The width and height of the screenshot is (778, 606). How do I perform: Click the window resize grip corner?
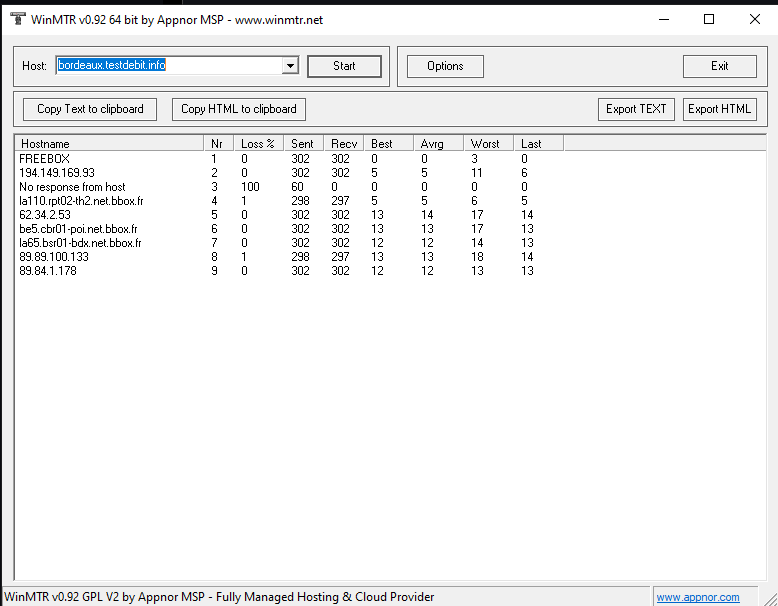[770, 598]
